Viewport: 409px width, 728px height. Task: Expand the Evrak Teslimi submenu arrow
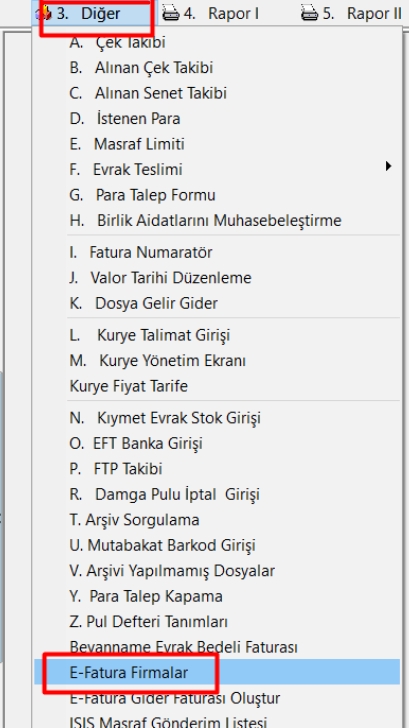389,166
